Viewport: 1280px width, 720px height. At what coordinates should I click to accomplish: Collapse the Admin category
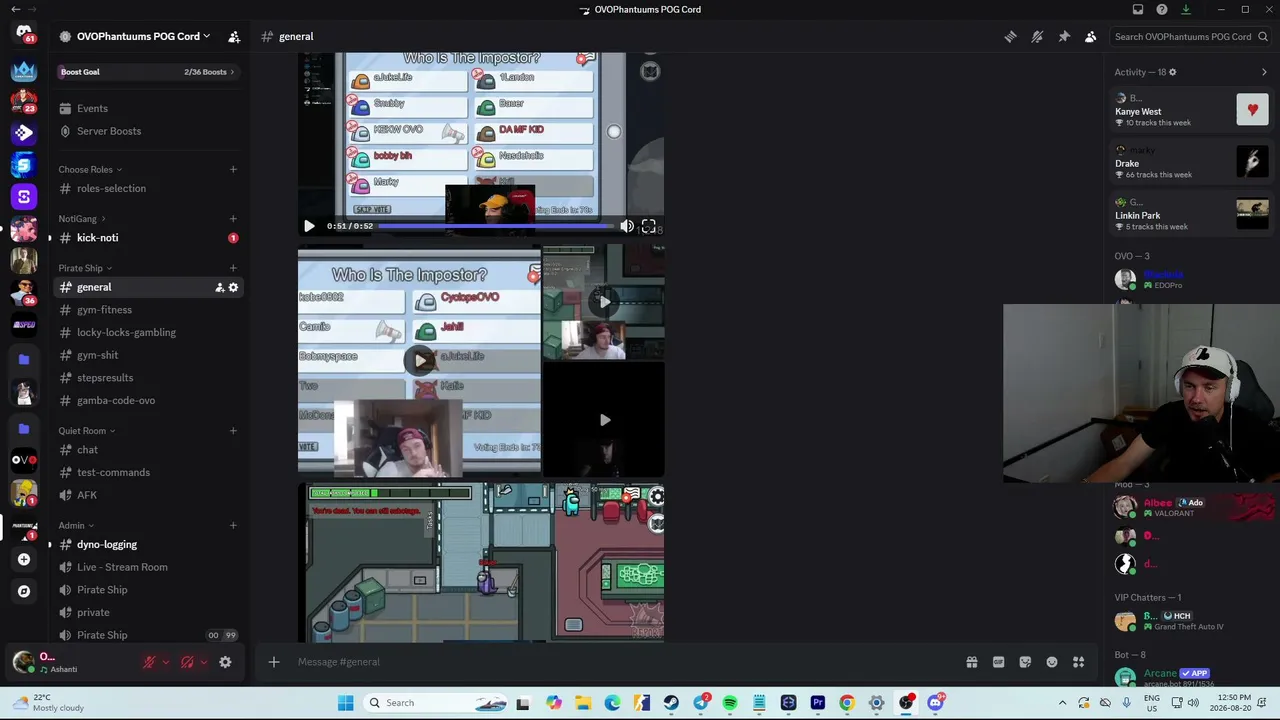point(76,526)
